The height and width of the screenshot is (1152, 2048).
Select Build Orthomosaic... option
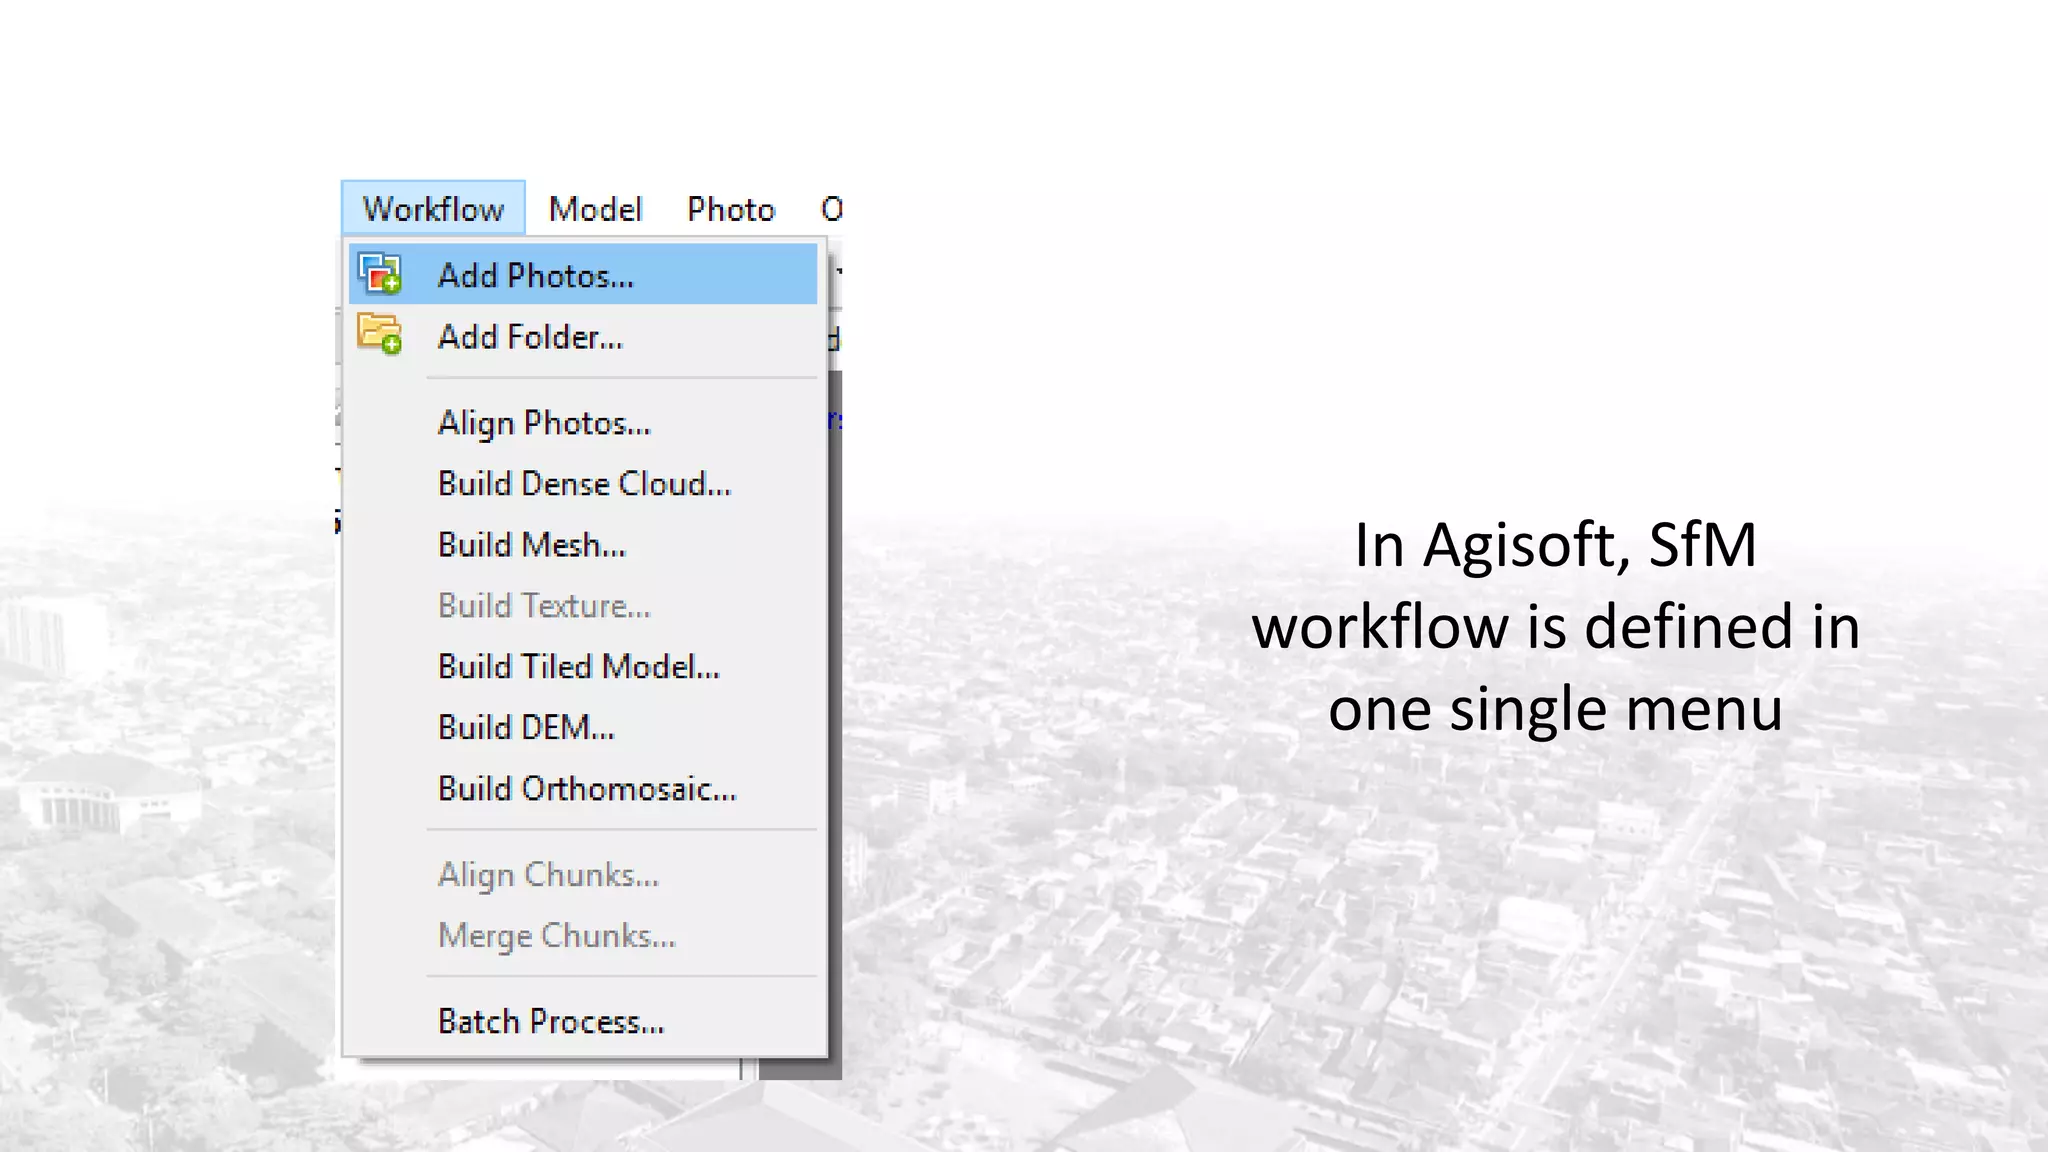click(583, 789)
